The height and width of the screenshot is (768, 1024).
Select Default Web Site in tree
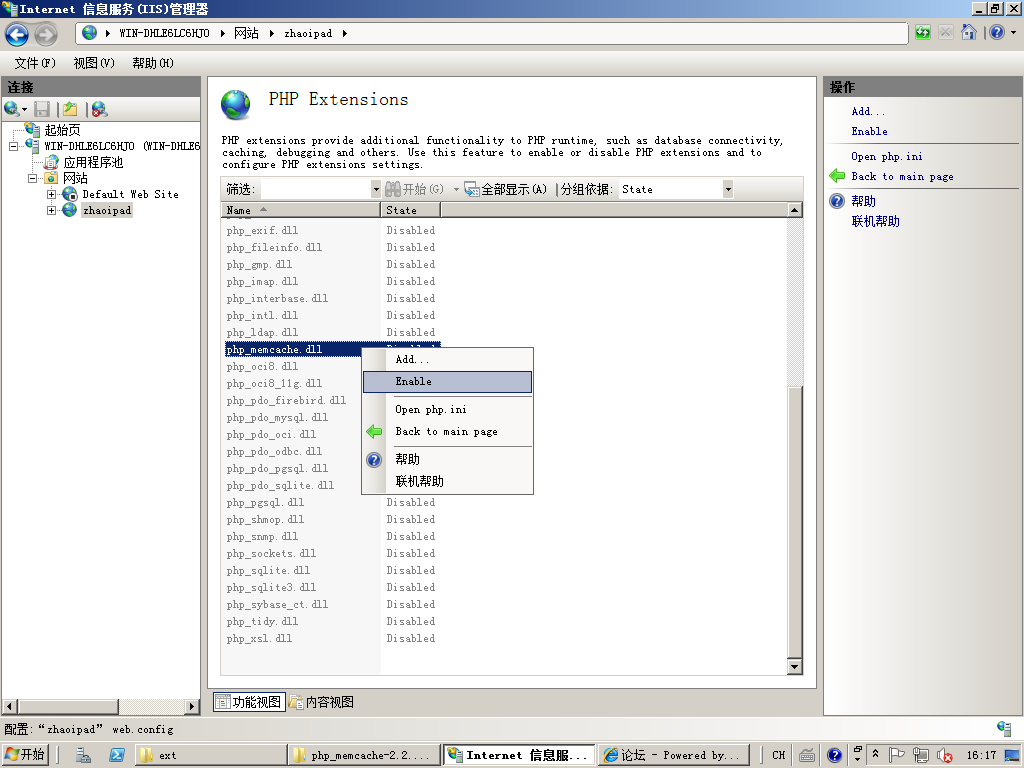pyautogui.click(x=130, y=194)
